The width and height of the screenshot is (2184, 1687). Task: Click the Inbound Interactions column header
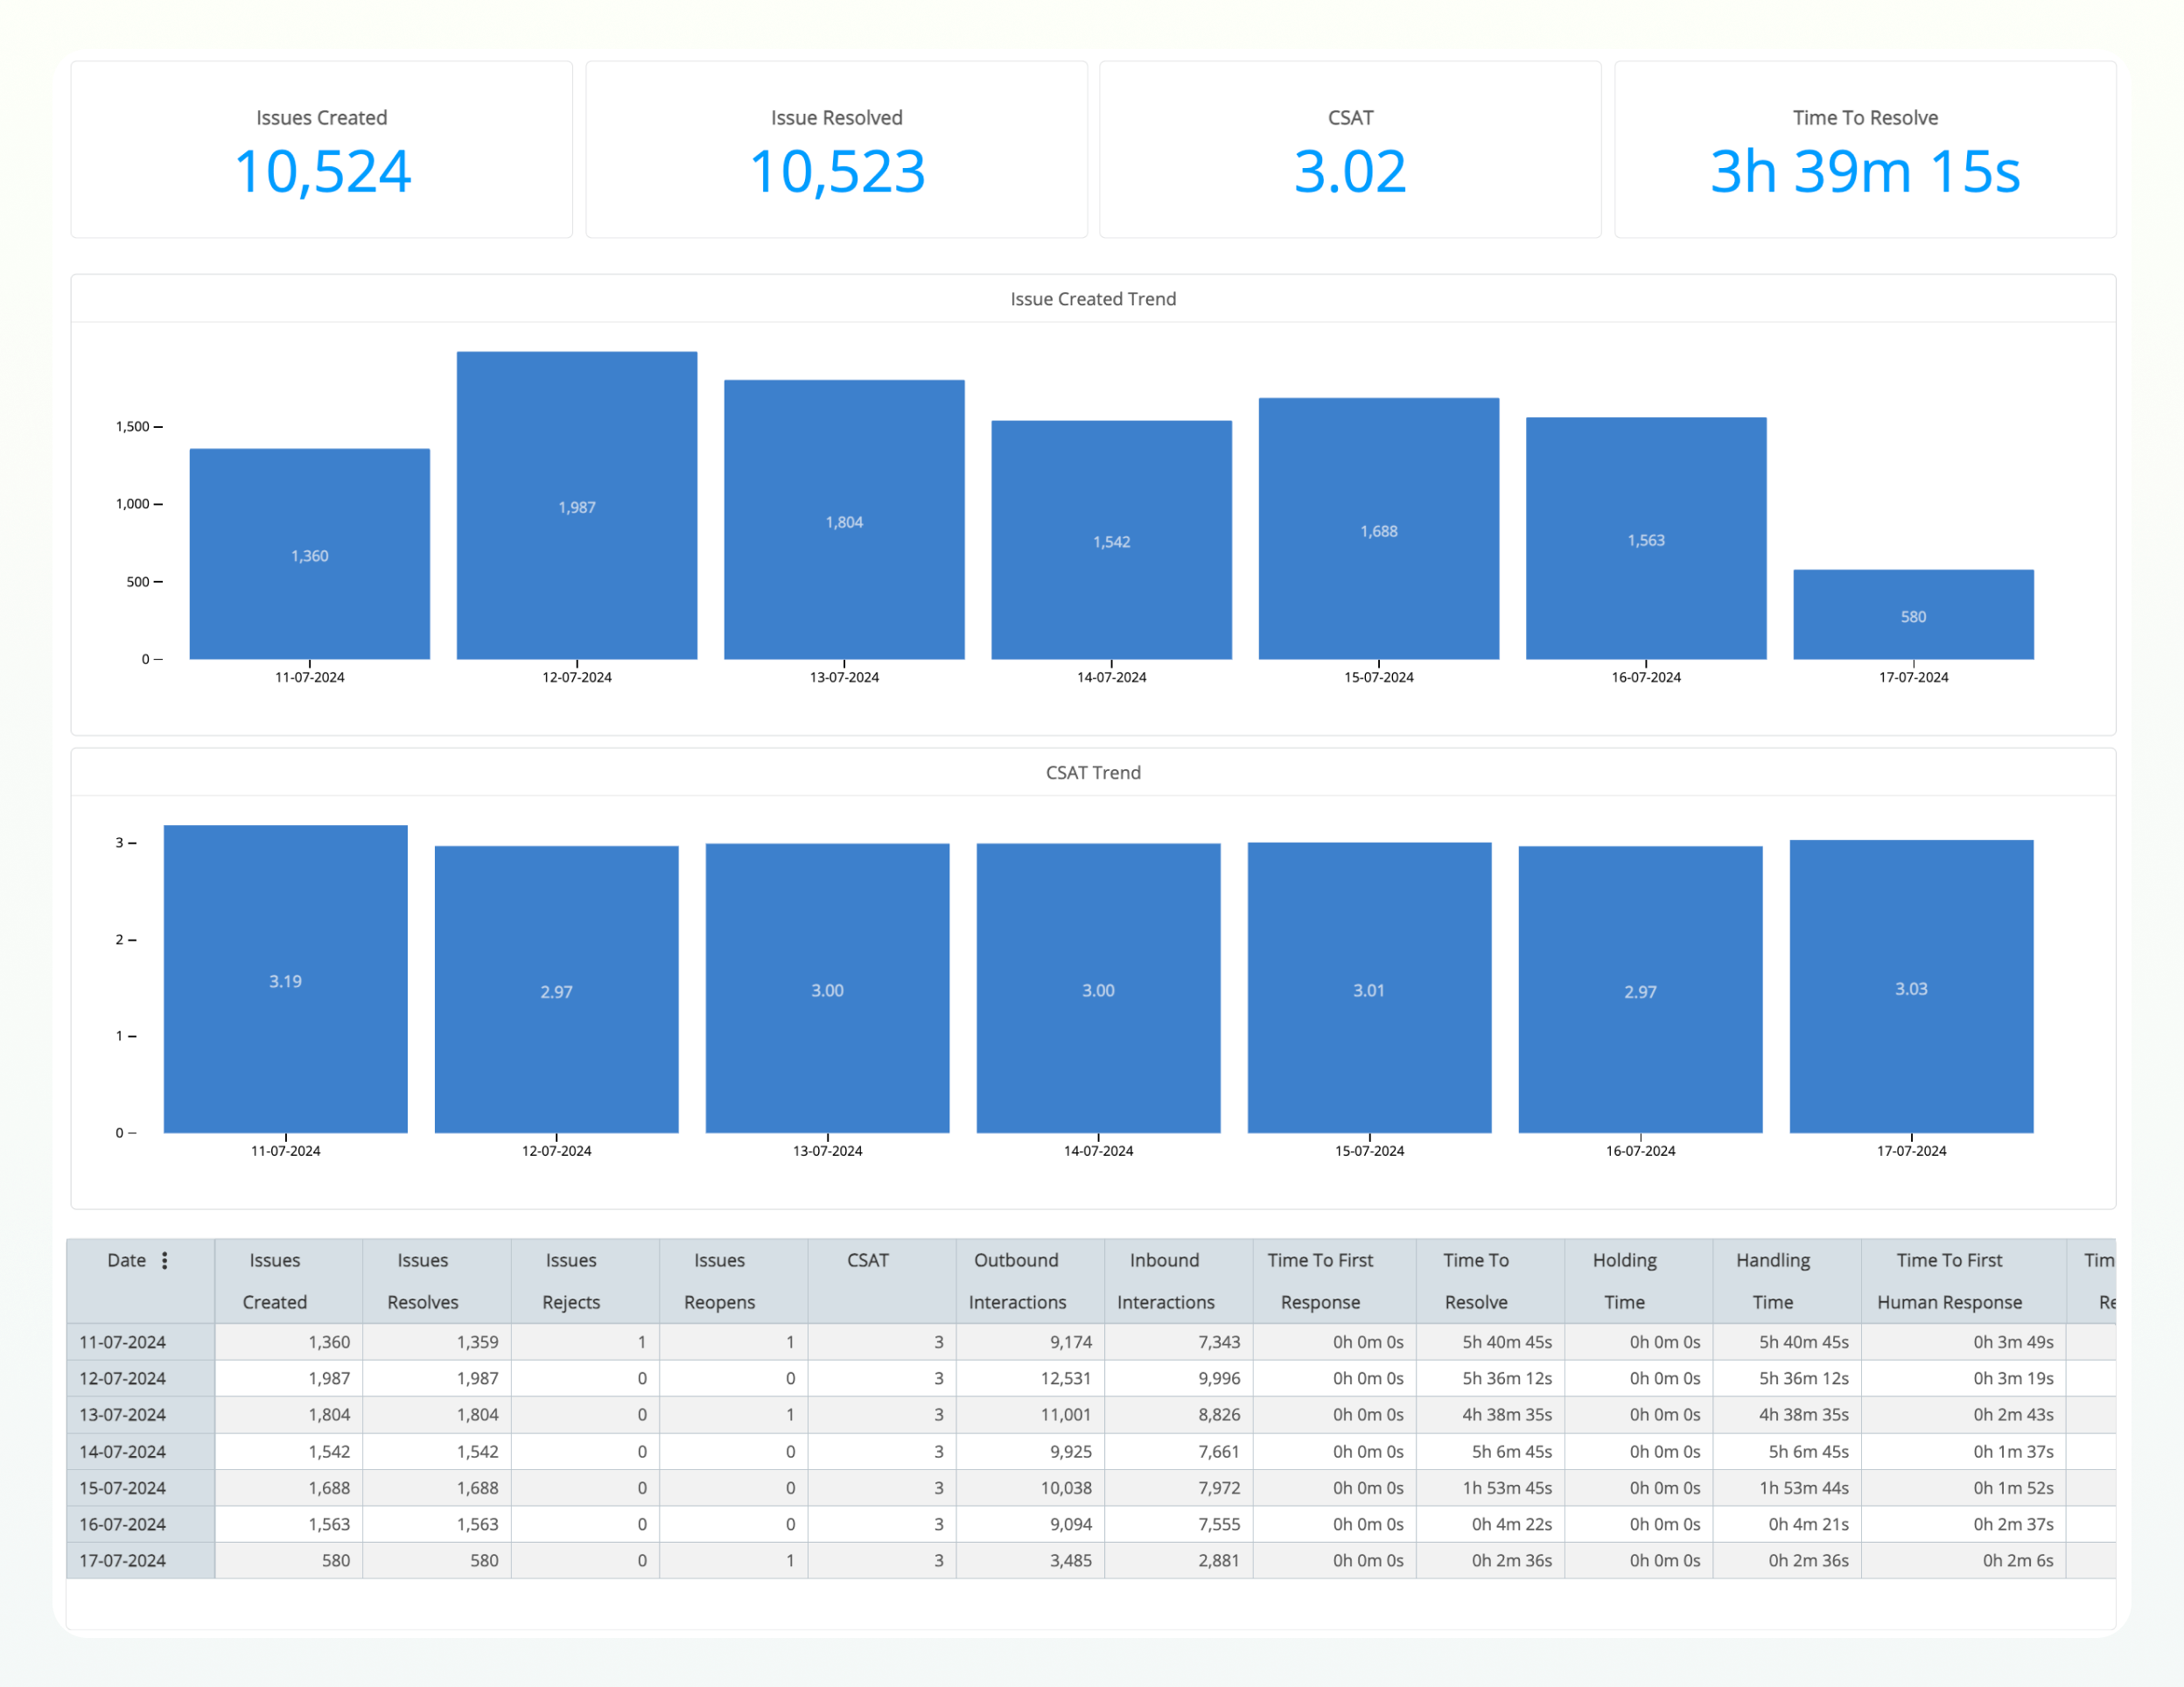1165,1281
